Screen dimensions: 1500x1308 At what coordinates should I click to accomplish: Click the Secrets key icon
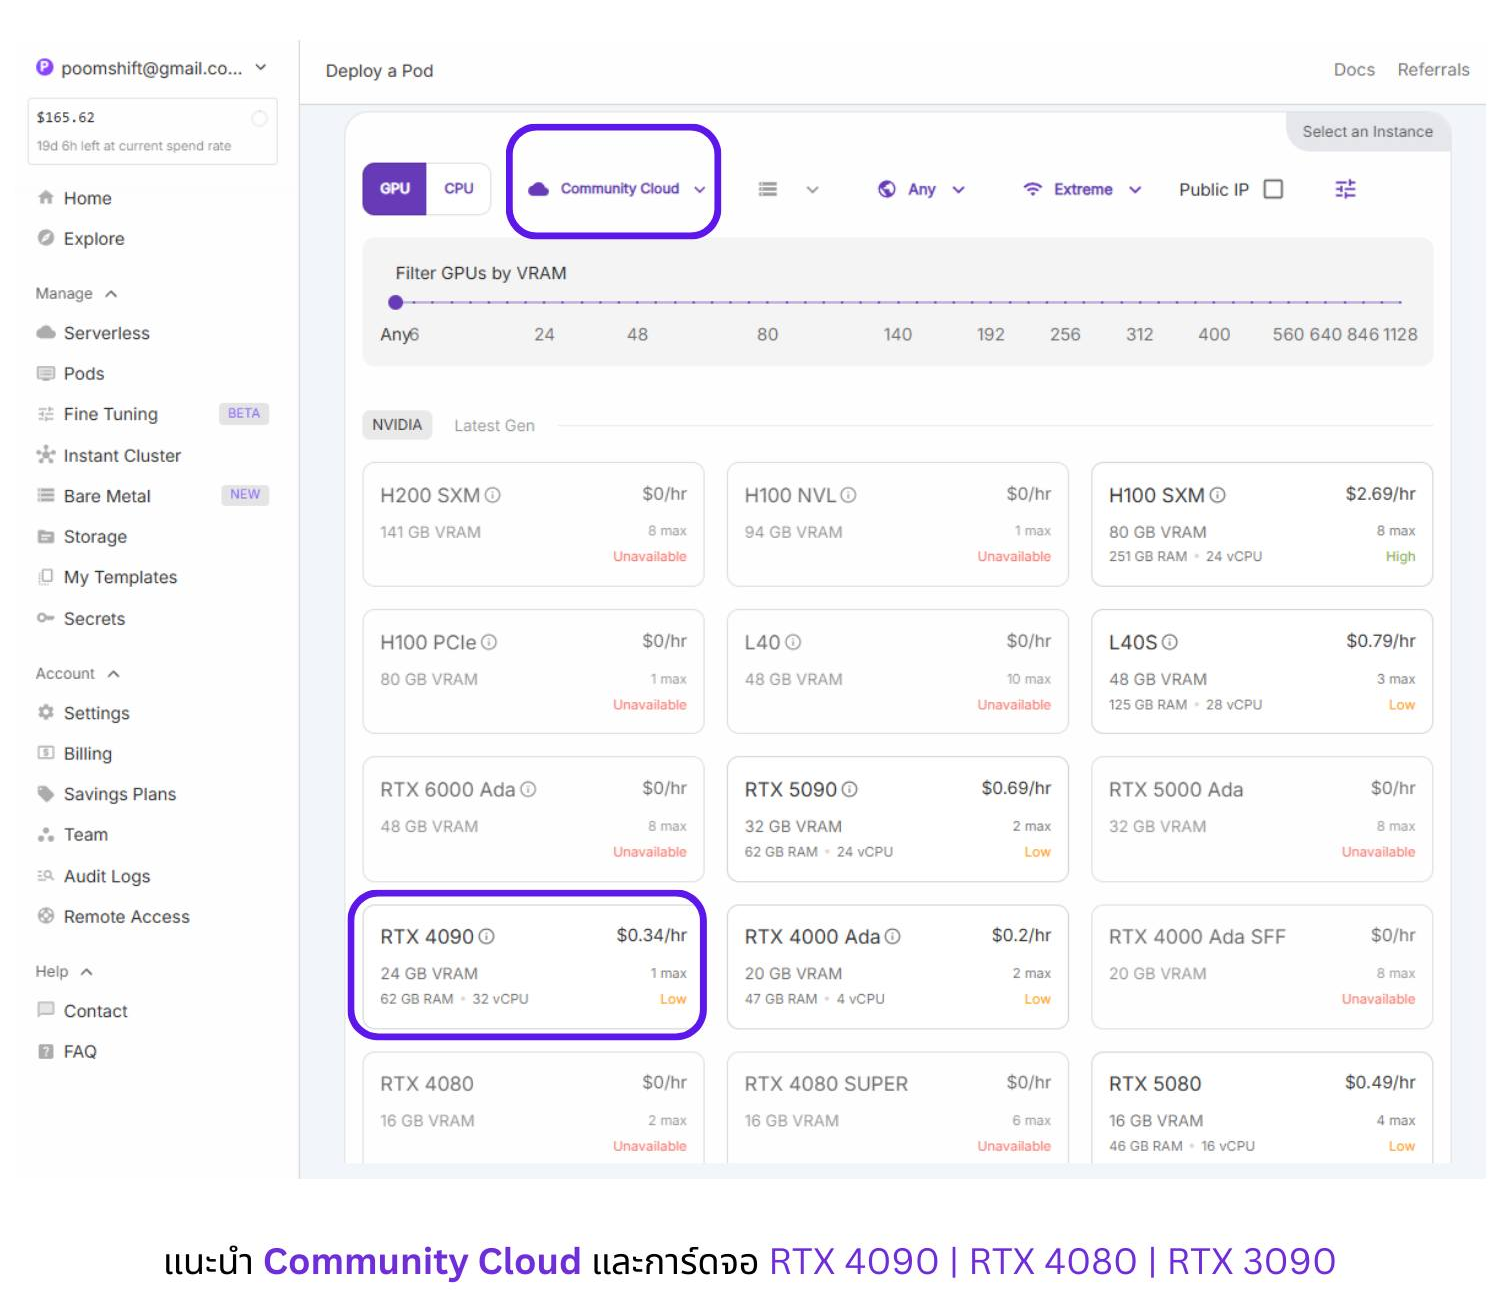coord(45,618)
